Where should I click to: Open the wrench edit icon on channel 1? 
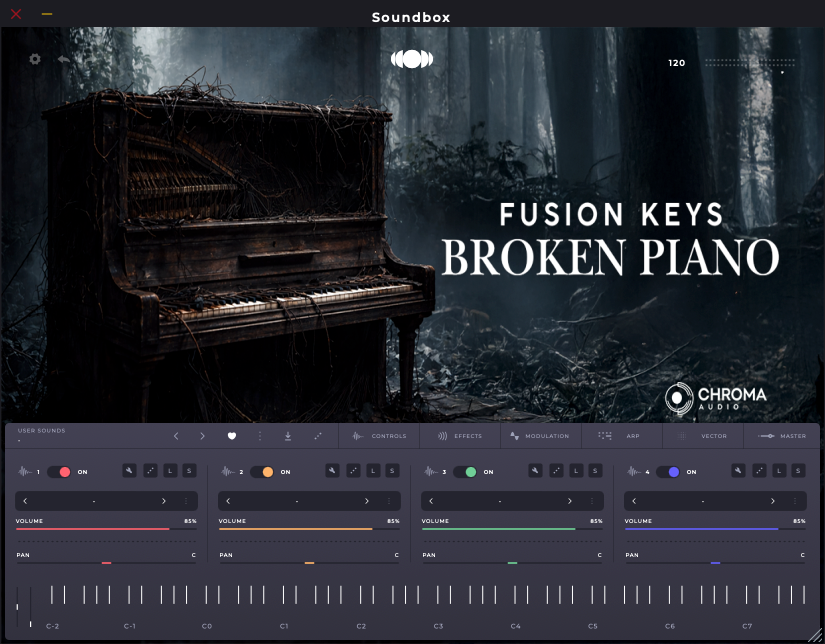pos(129,468)
